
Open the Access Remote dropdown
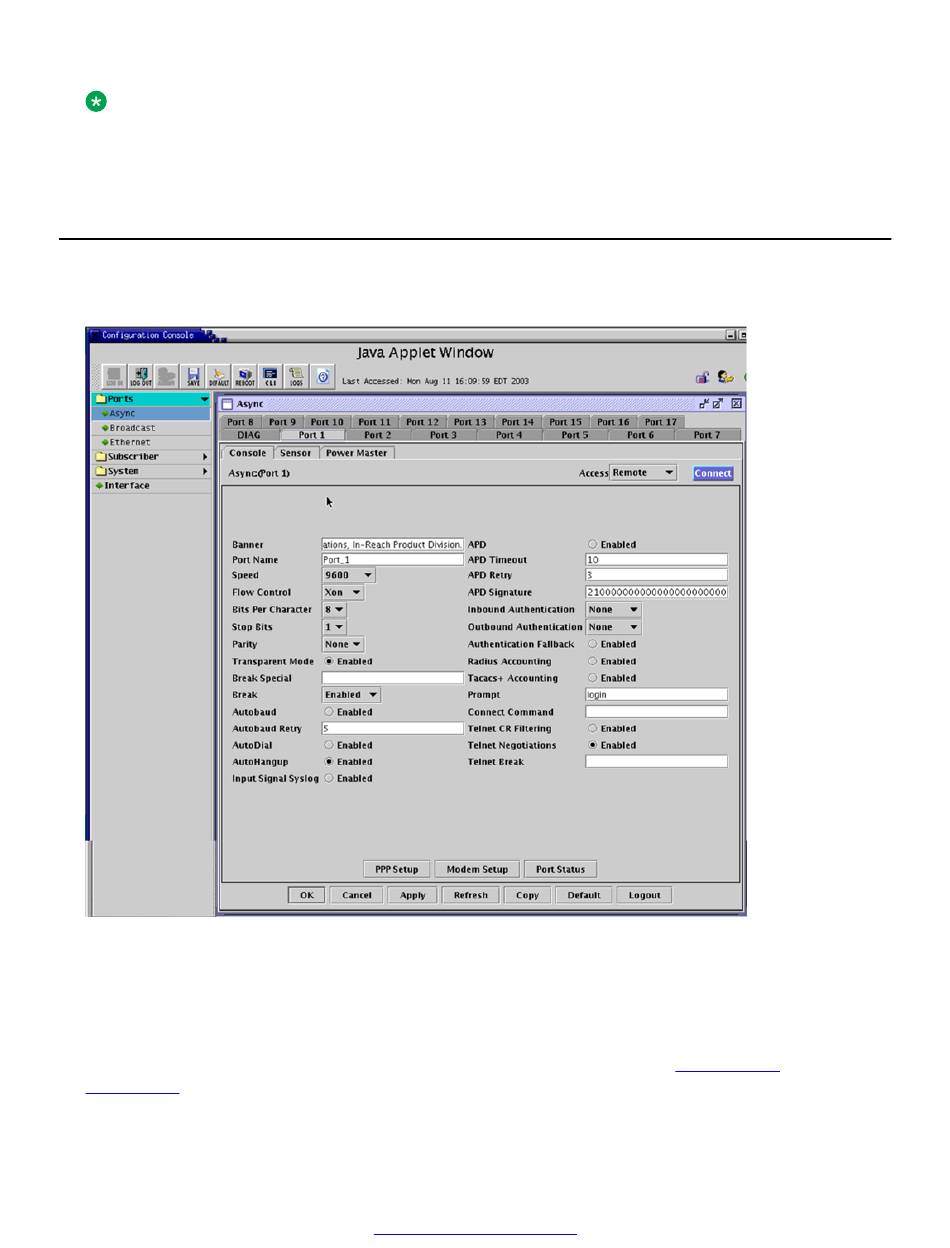click(643, 473)
